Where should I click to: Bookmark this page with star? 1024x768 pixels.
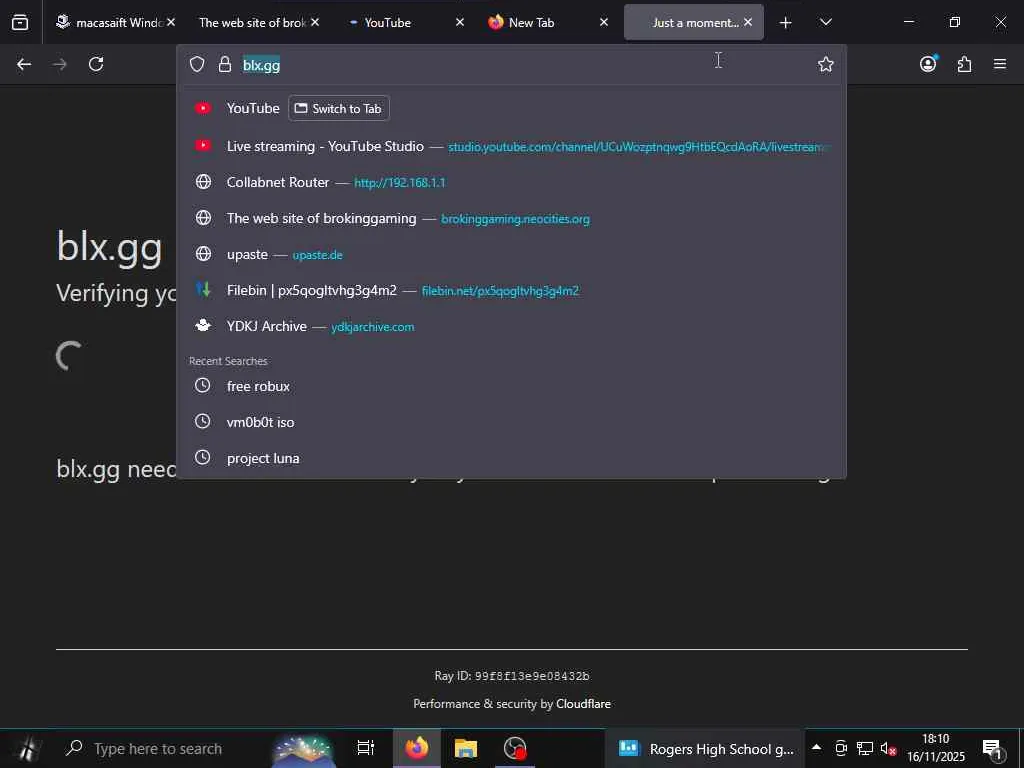(825, 64)
